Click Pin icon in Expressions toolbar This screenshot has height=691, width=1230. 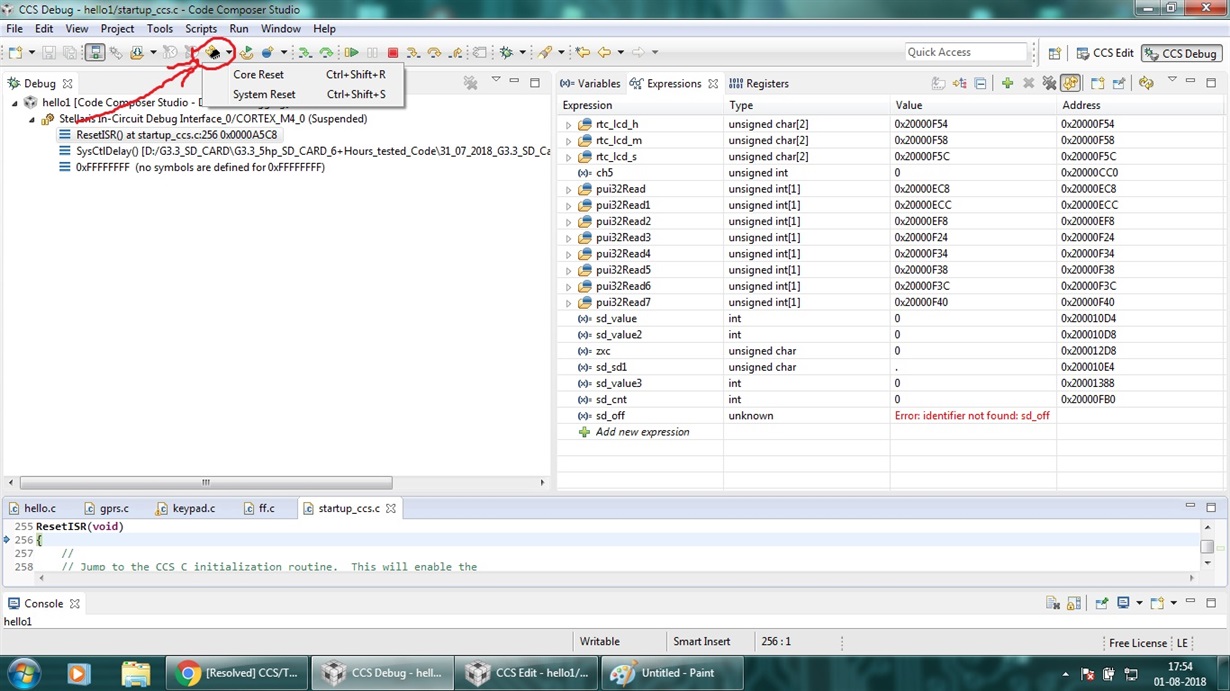[x=1119, y=83]
